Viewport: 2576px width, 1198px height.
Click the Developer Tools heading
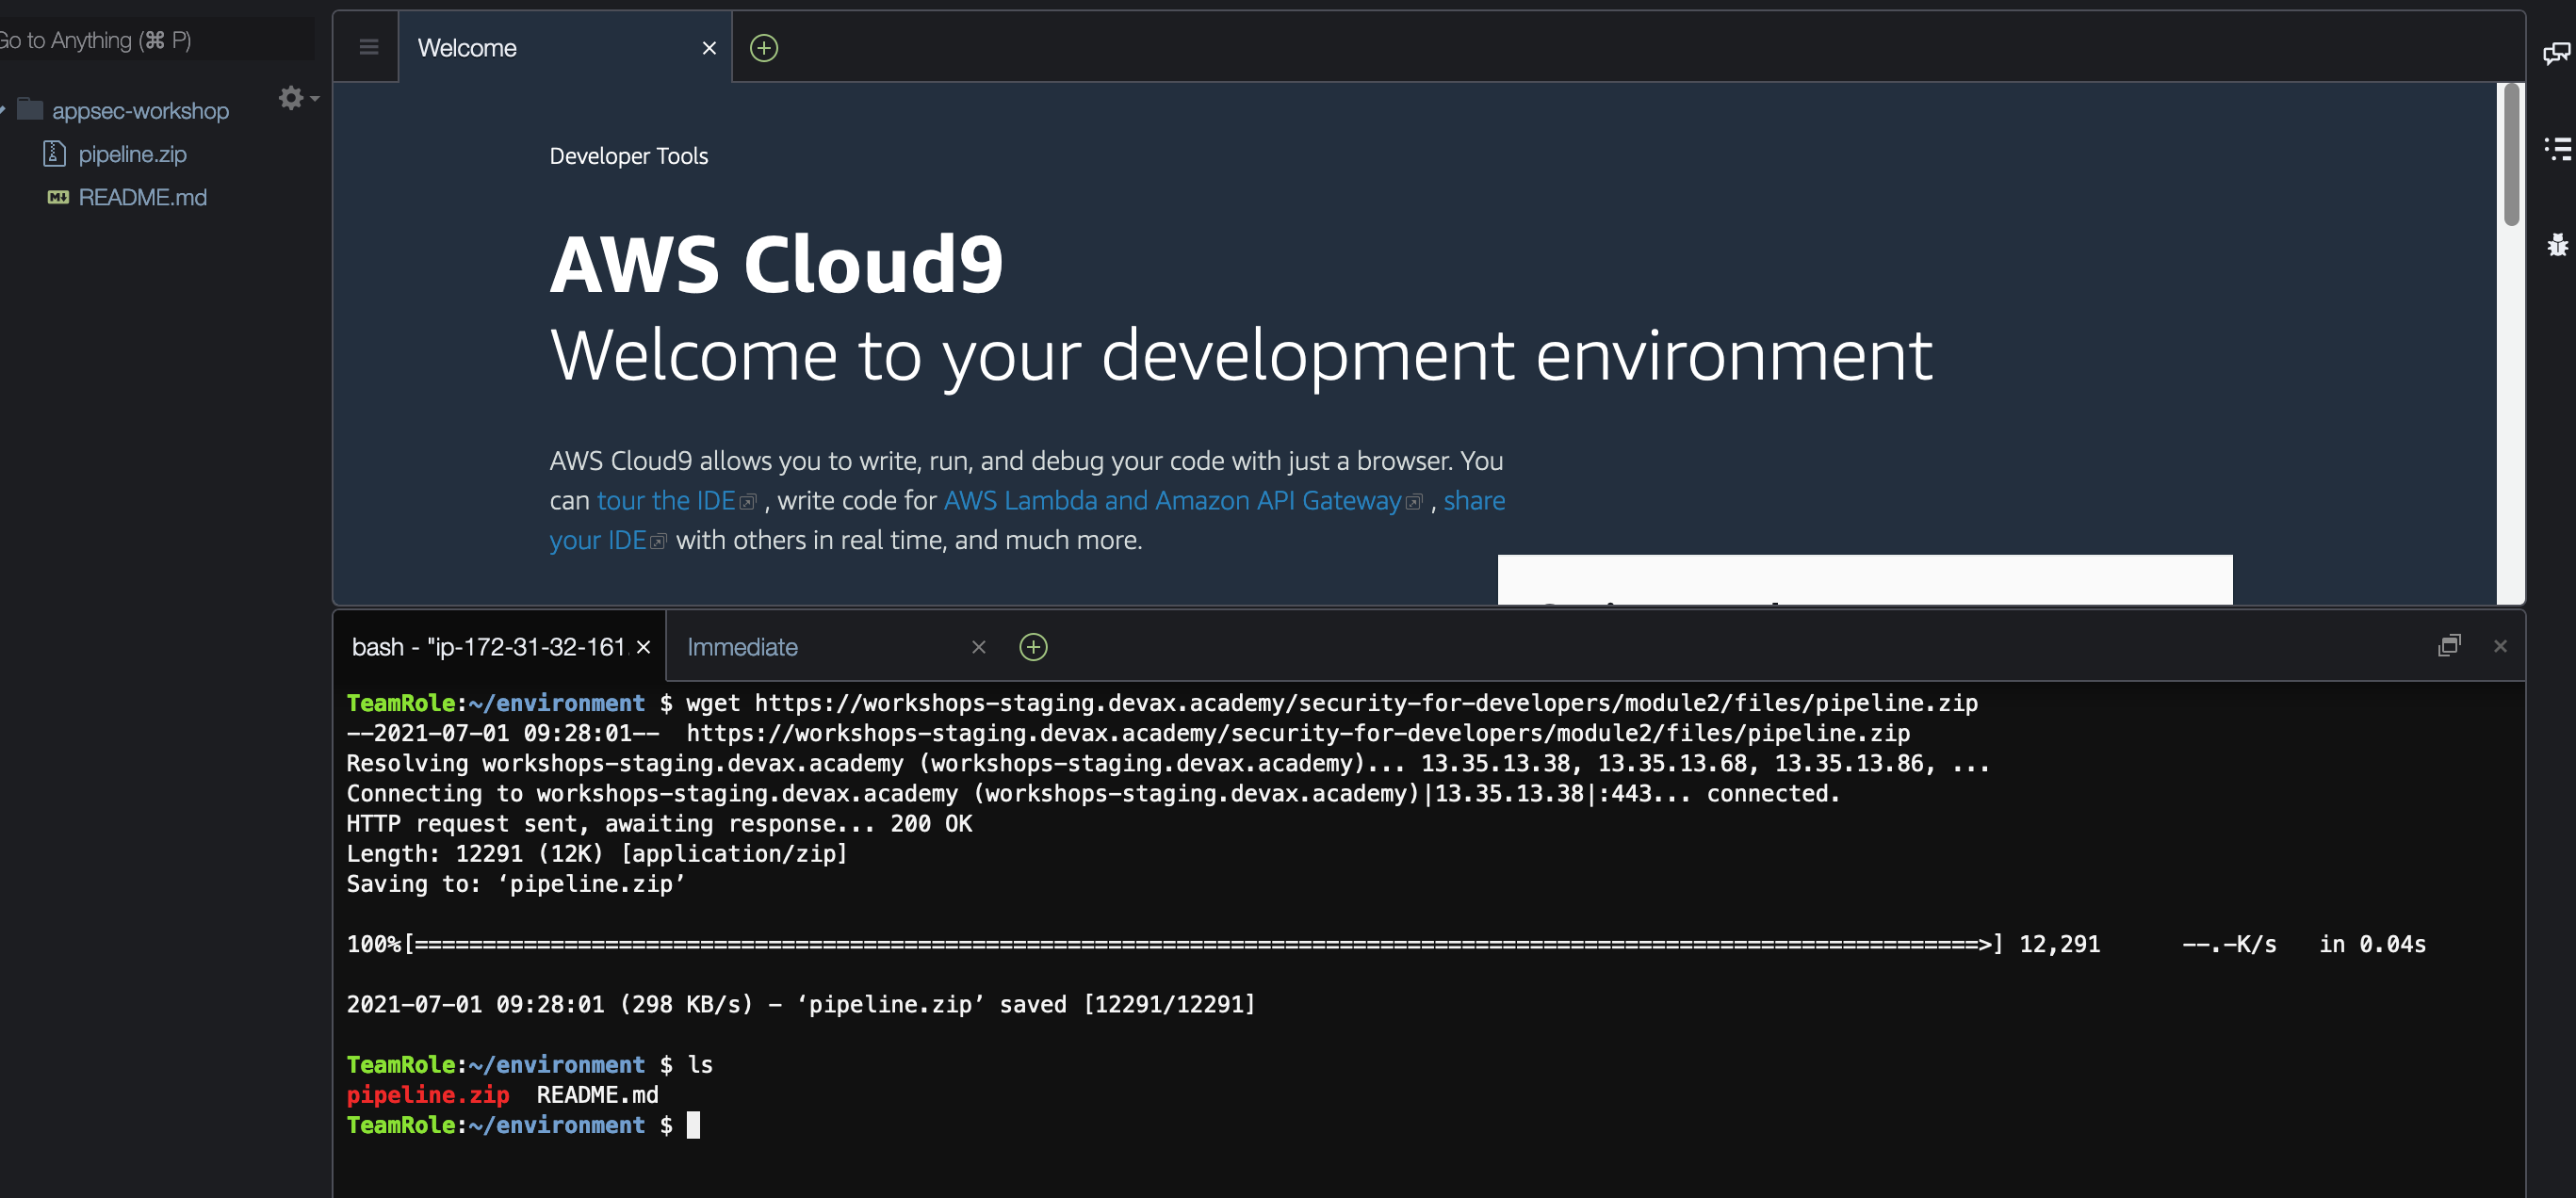tap(628, 156)
